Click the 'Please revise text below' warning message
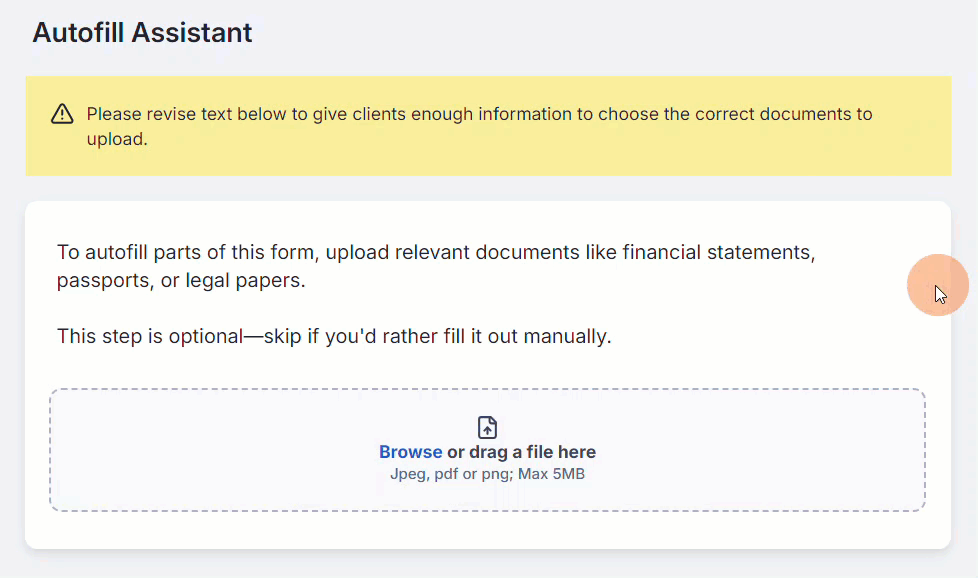 [479, 126]
